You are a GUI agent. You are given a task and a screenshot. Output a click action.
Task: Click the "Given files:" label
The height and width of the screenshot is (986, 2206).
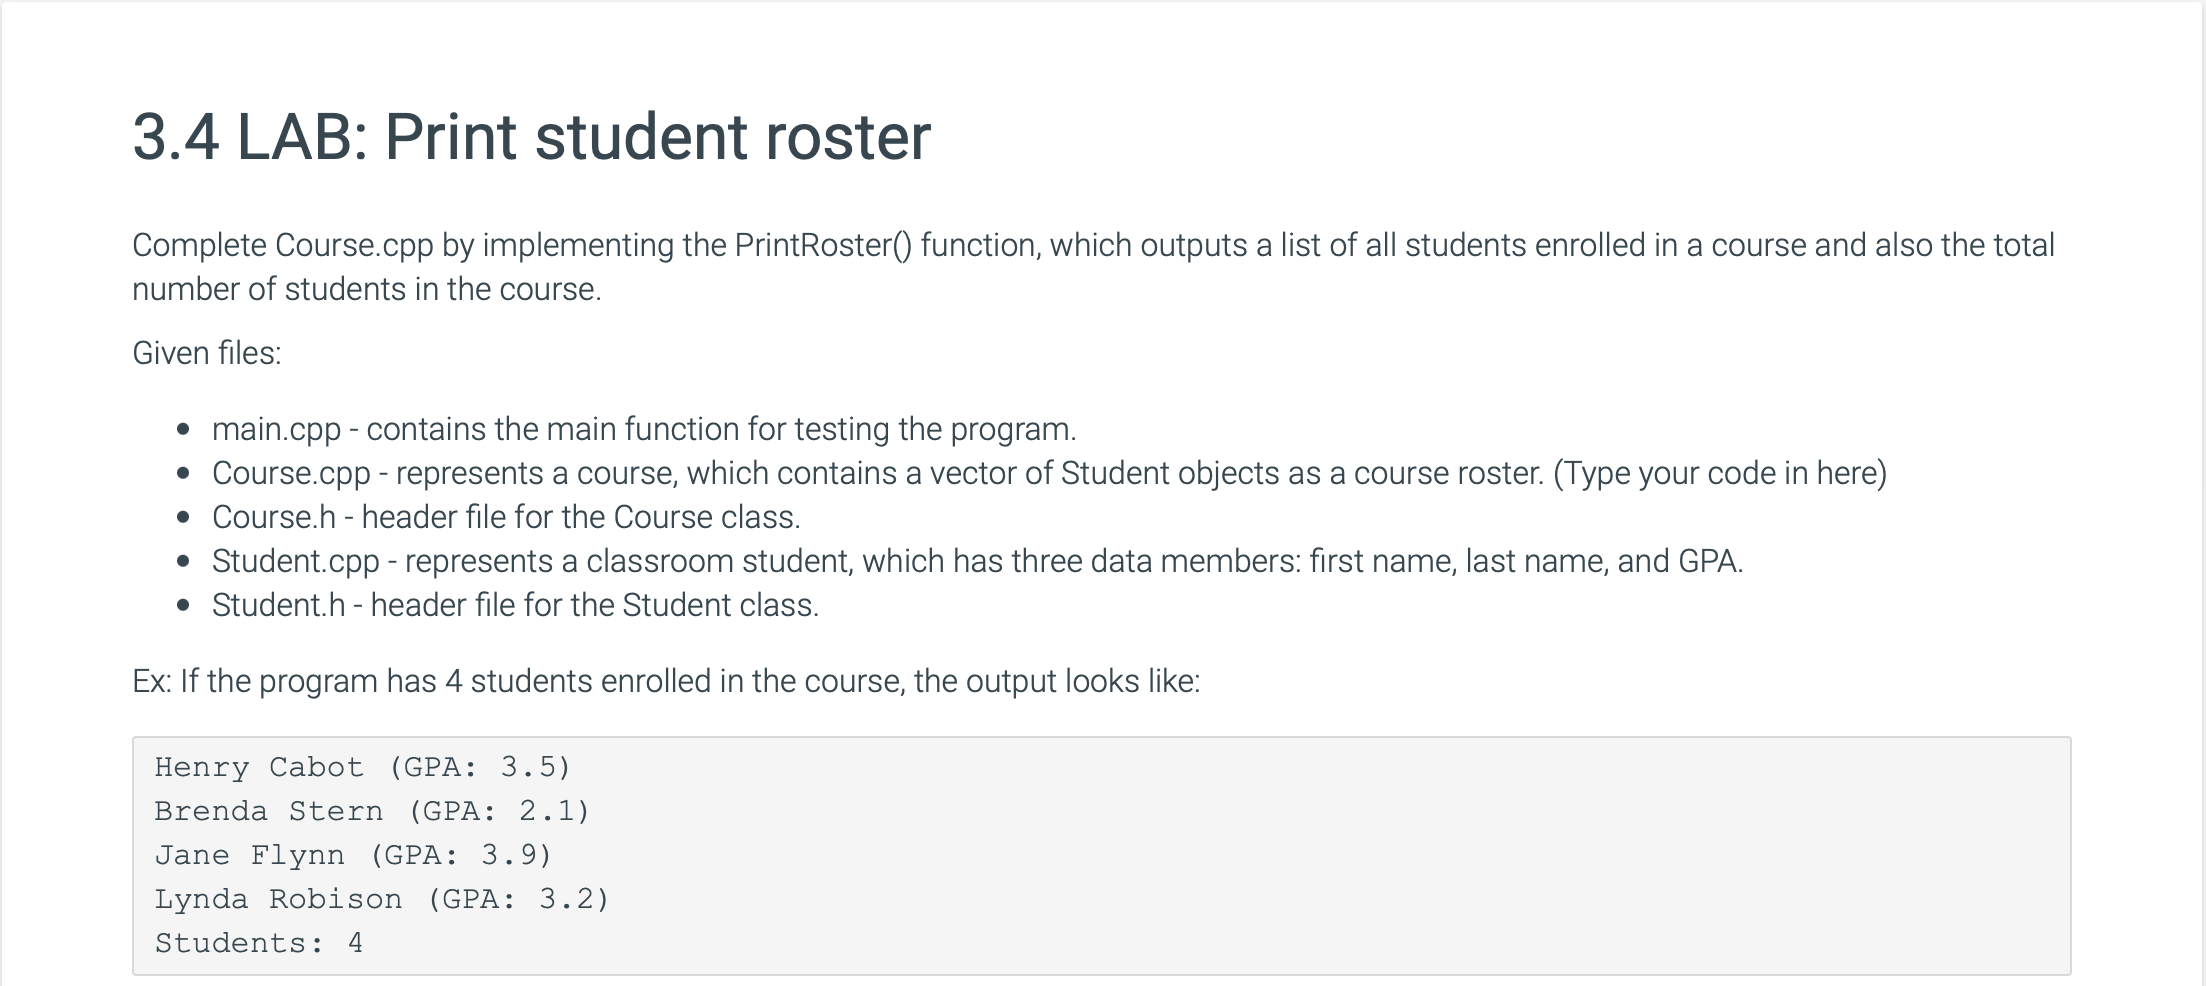click(207, 353)
